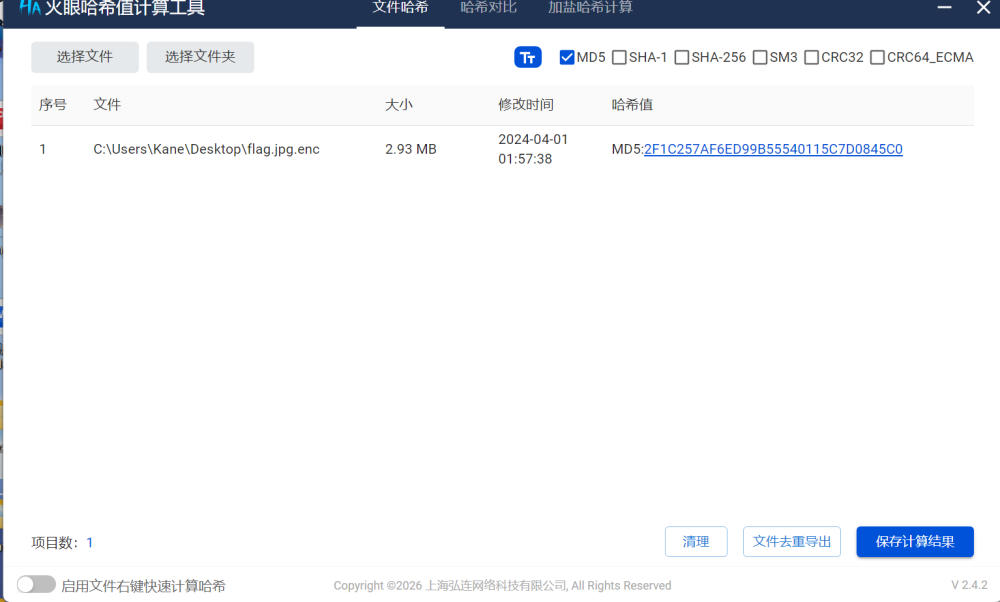Screen dimensions: 1000x602
Task: Enable the SHA-1 checkbox
Action: tap(619, 57)
